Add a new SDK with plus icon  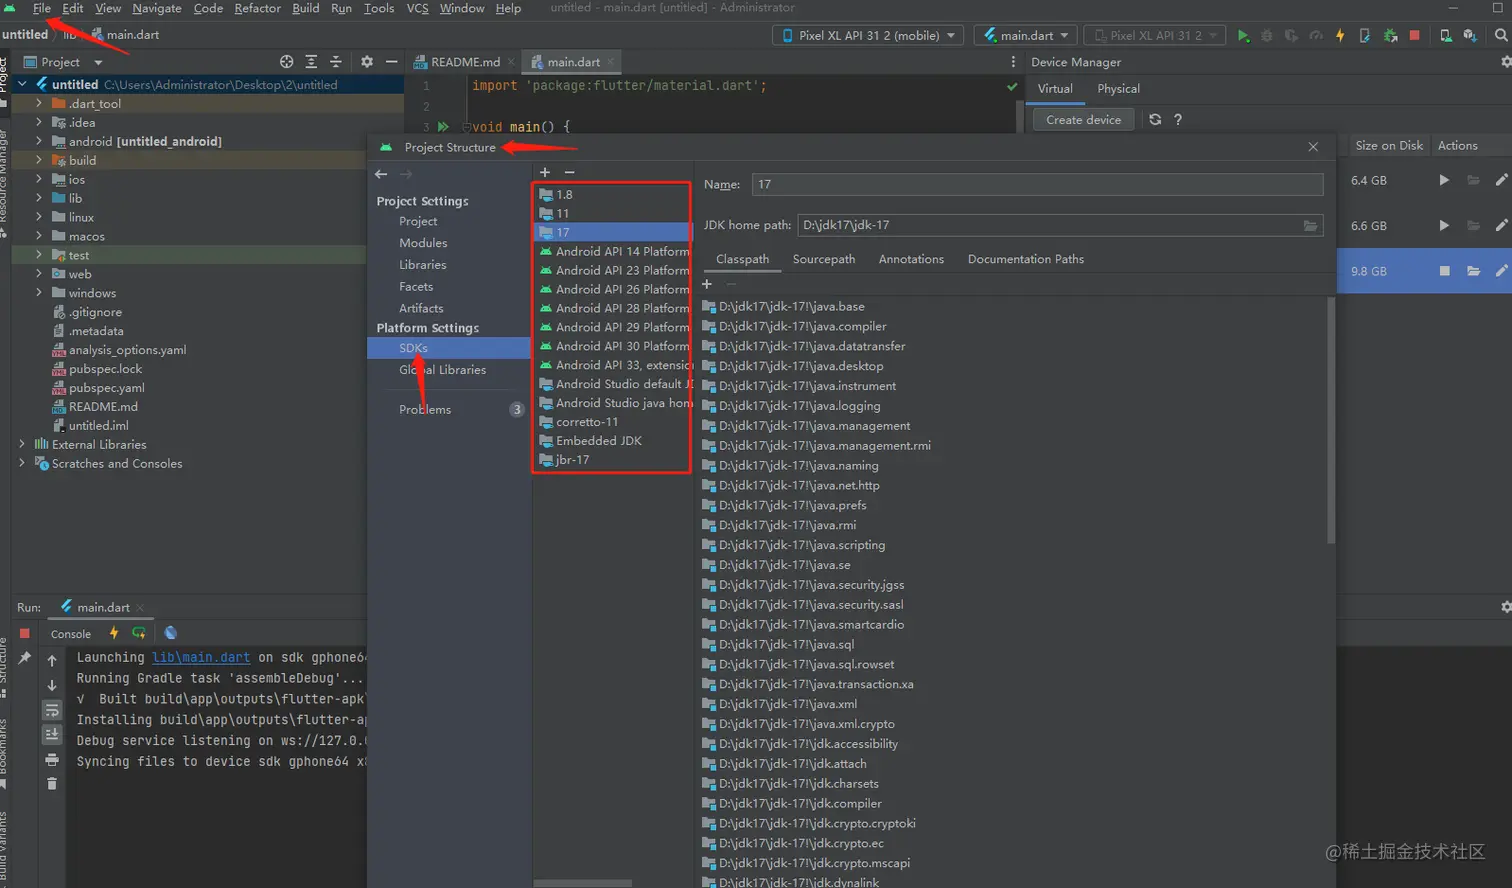coord(545,172)
